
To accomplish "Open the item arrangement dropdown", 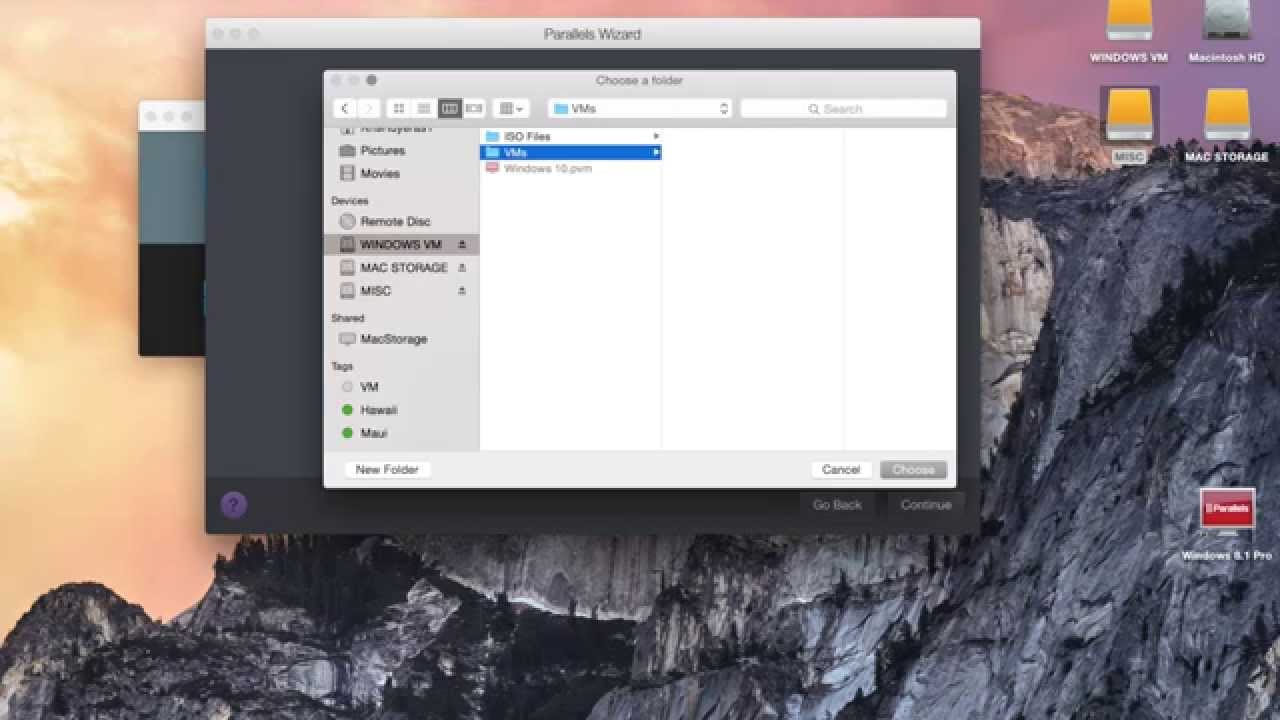I will point(512,108).
